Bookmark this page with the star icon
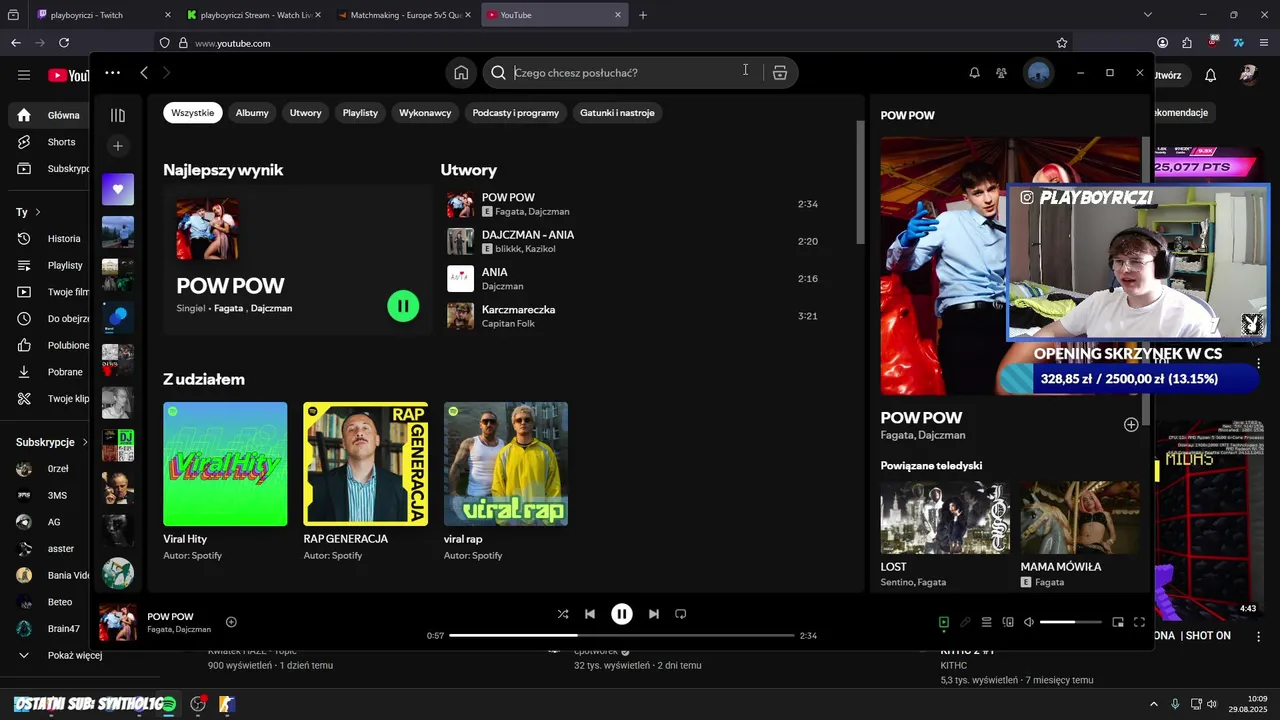This screenshot has width=1280, height=720. click(x=1062, y=43)
